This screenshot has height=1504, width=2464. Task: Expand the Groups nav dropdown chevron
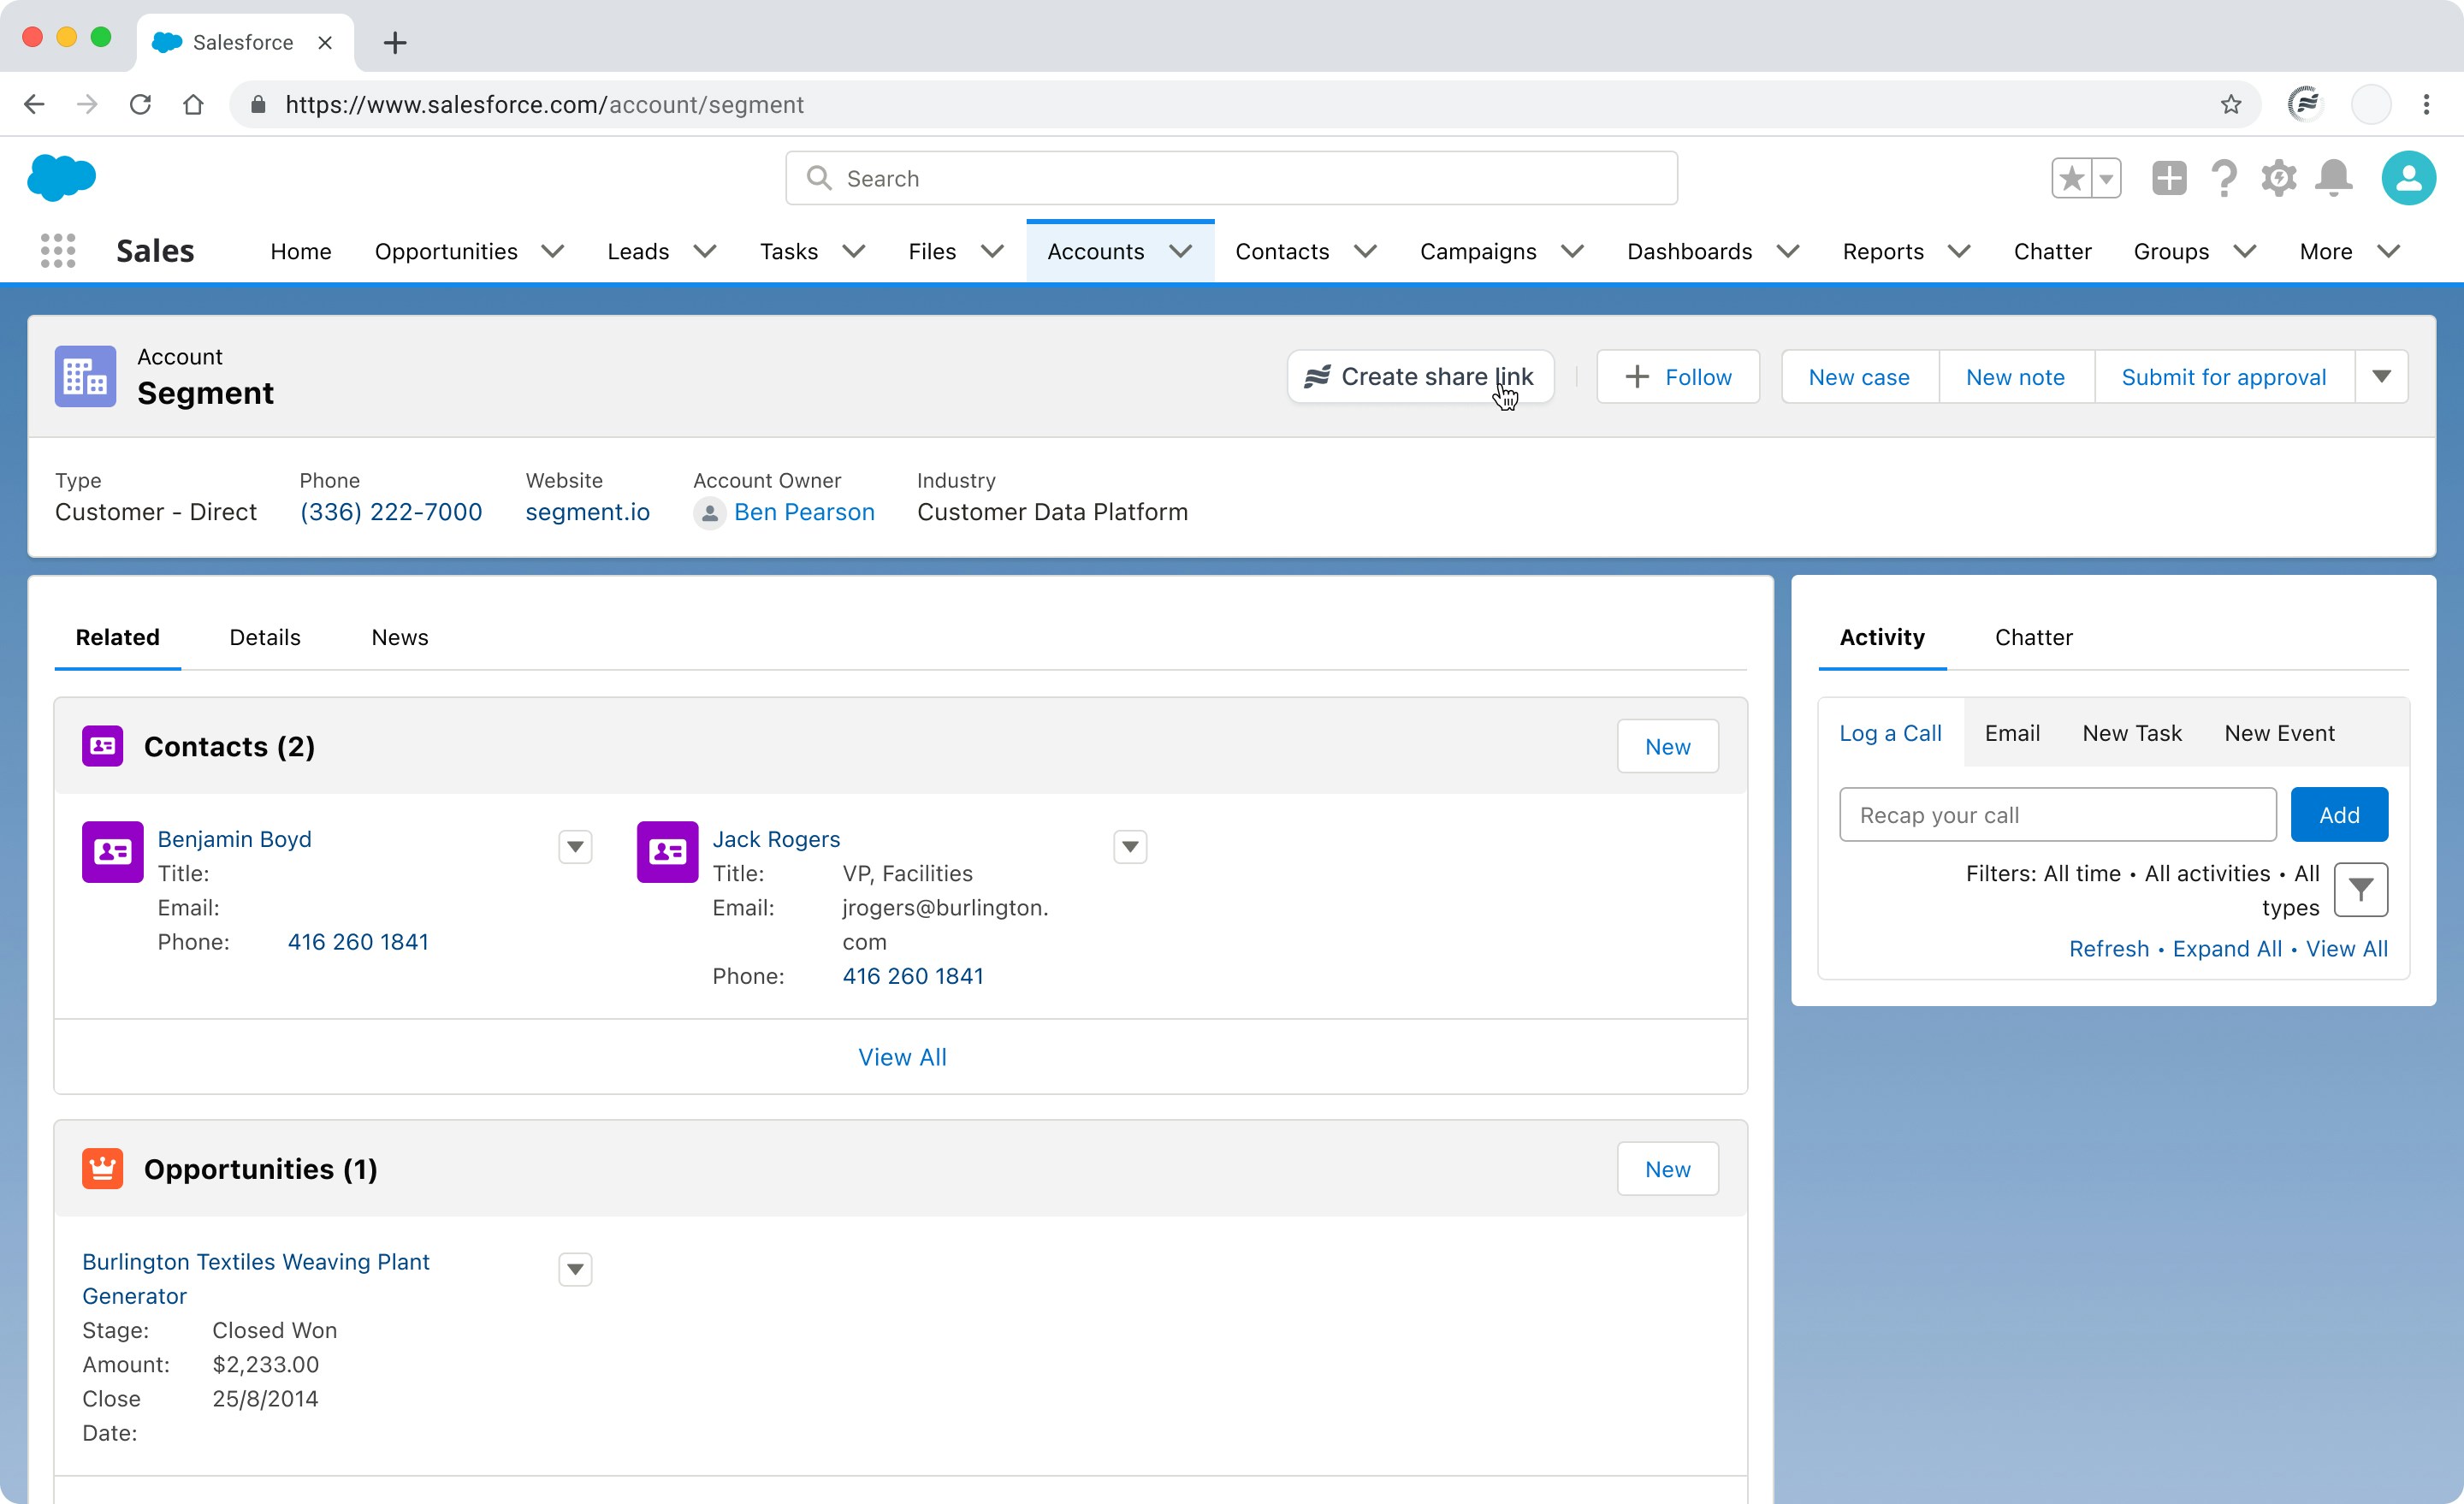(2244, 251)
